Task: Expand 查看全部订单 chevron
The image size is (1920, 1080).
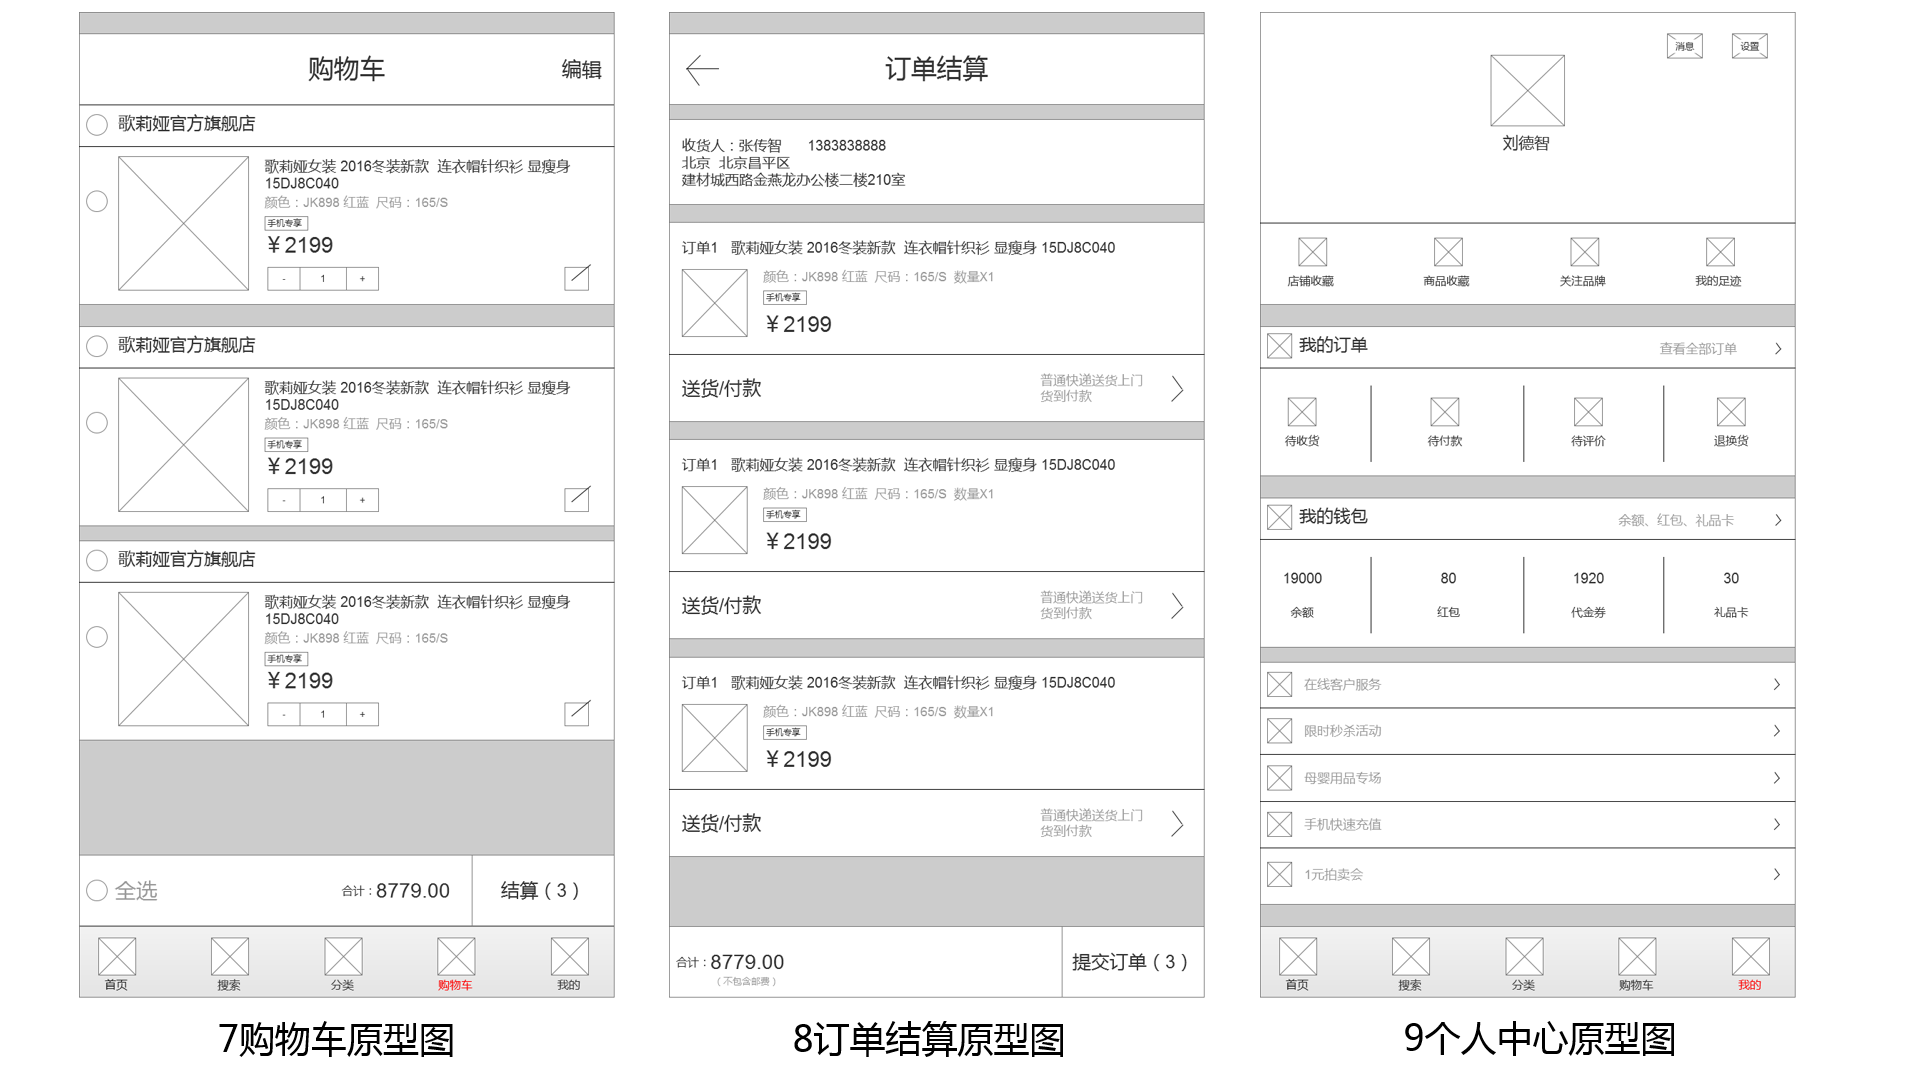Action: (x=1778, y=349)
